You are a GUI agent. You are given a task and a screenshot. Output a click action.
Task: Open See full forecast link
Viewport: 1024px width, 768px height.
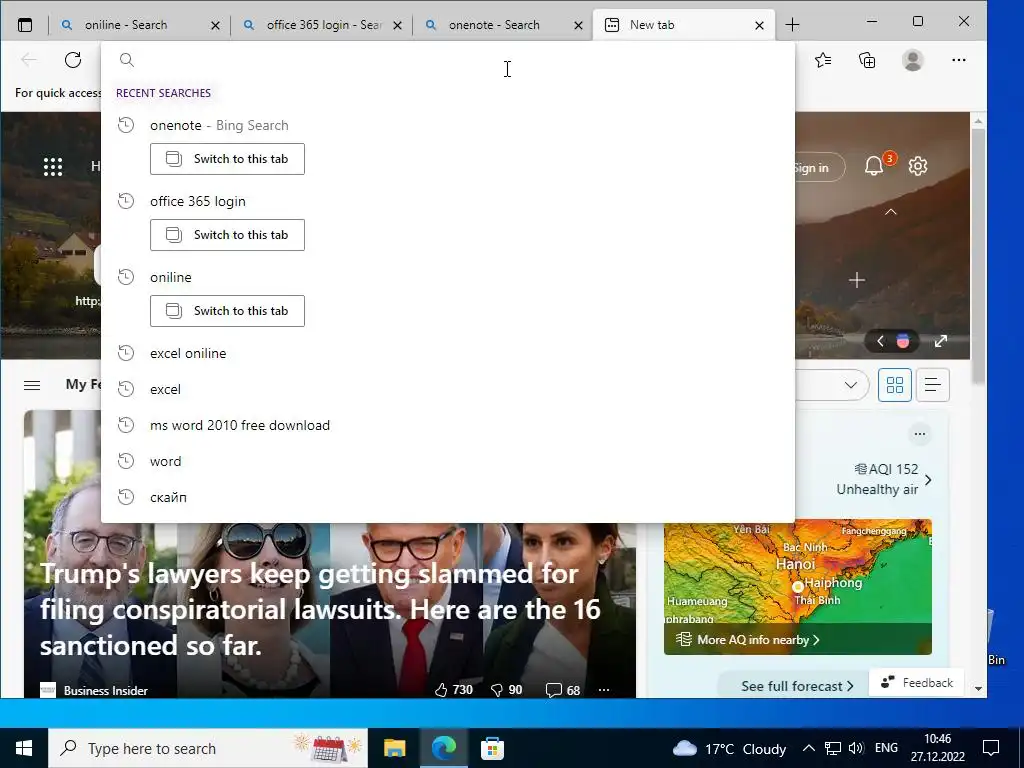[797, 686]
